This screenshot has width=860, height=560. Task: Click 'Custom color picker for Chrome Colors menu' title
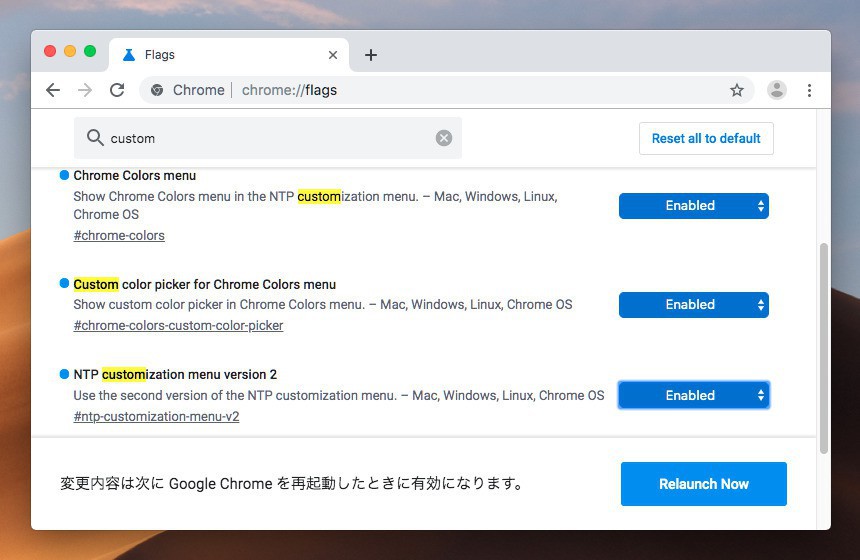pyautogui.click(x=205, y=284)
